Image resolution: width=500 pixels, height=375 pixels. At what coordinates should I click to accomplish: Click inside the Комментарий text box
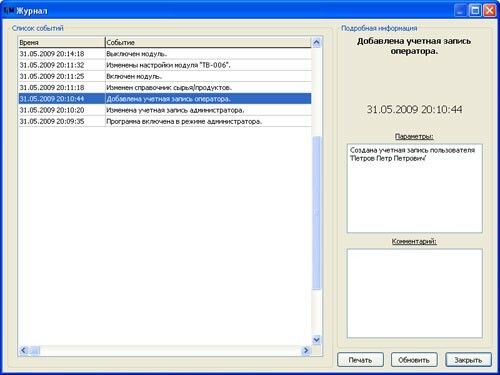coord(415,293)
